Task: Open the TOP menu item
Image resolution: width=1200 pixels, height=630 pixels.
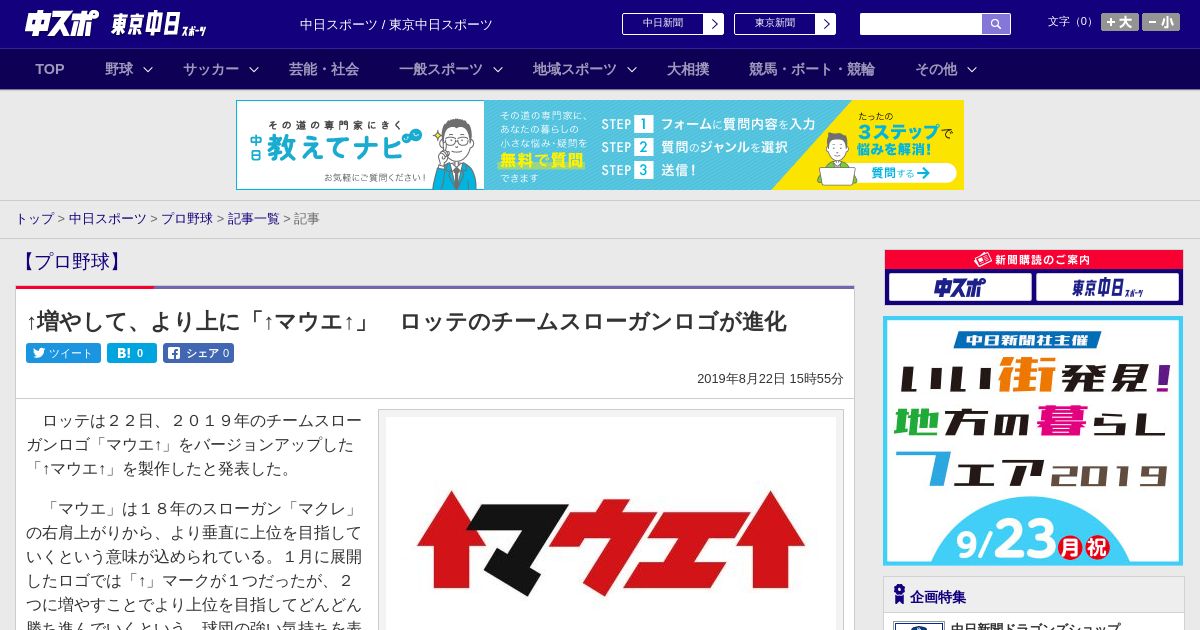Action: coord(50,69)
